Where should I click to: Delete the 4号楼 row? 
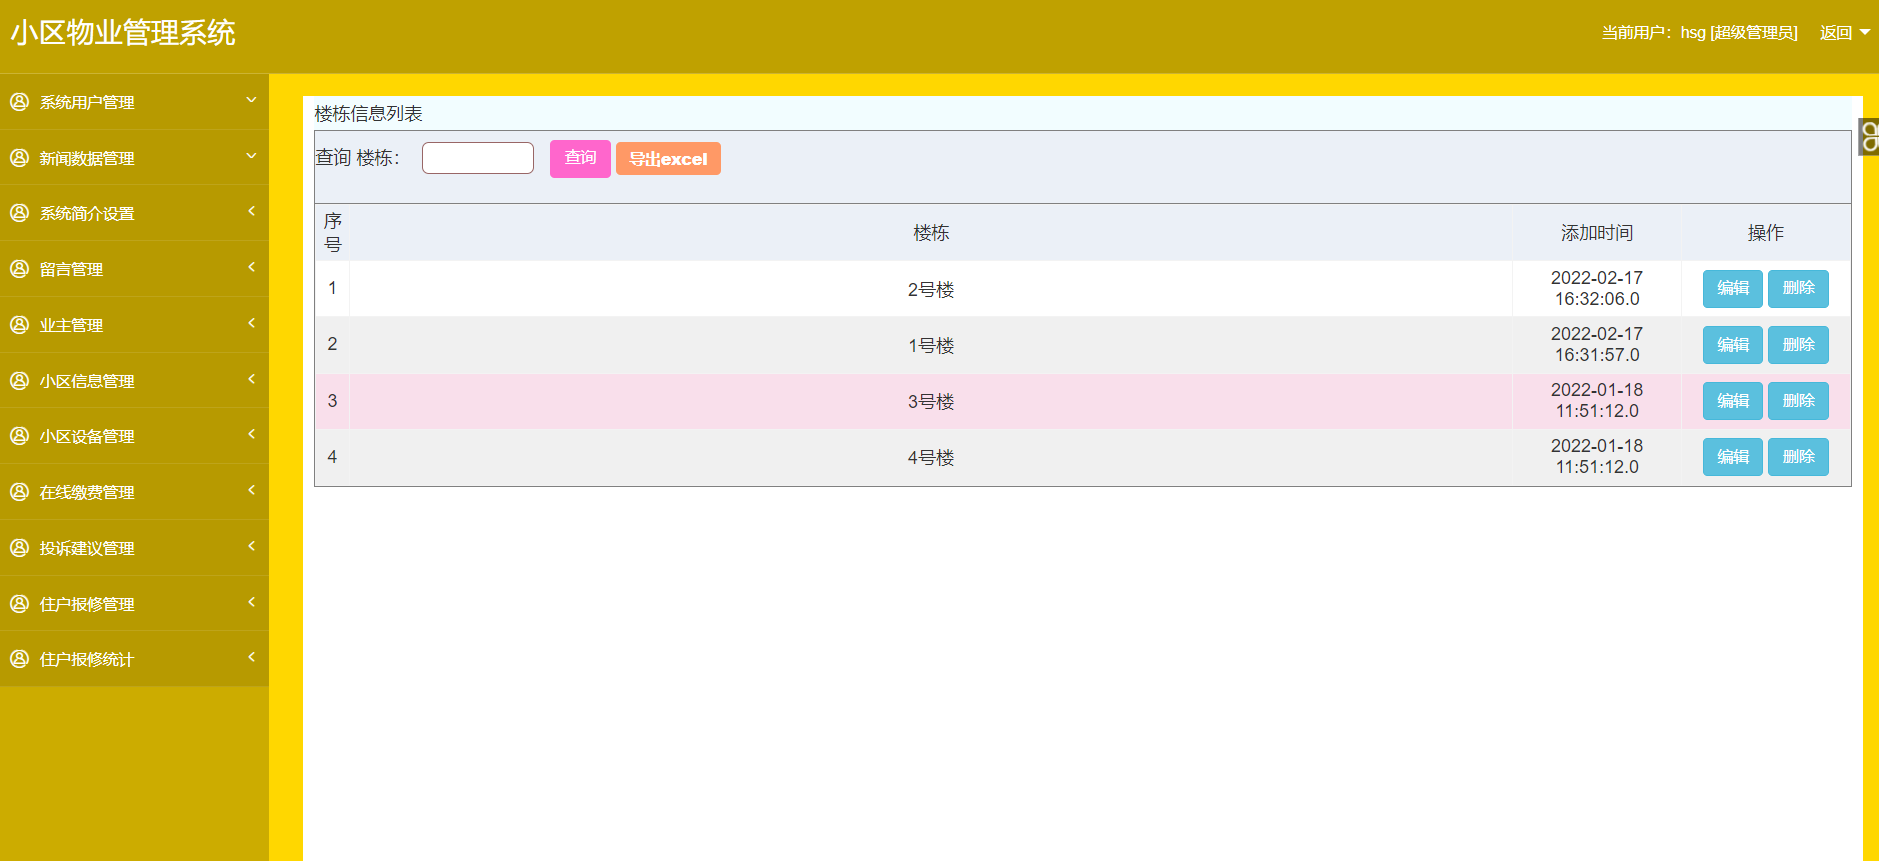(1798, 457)
